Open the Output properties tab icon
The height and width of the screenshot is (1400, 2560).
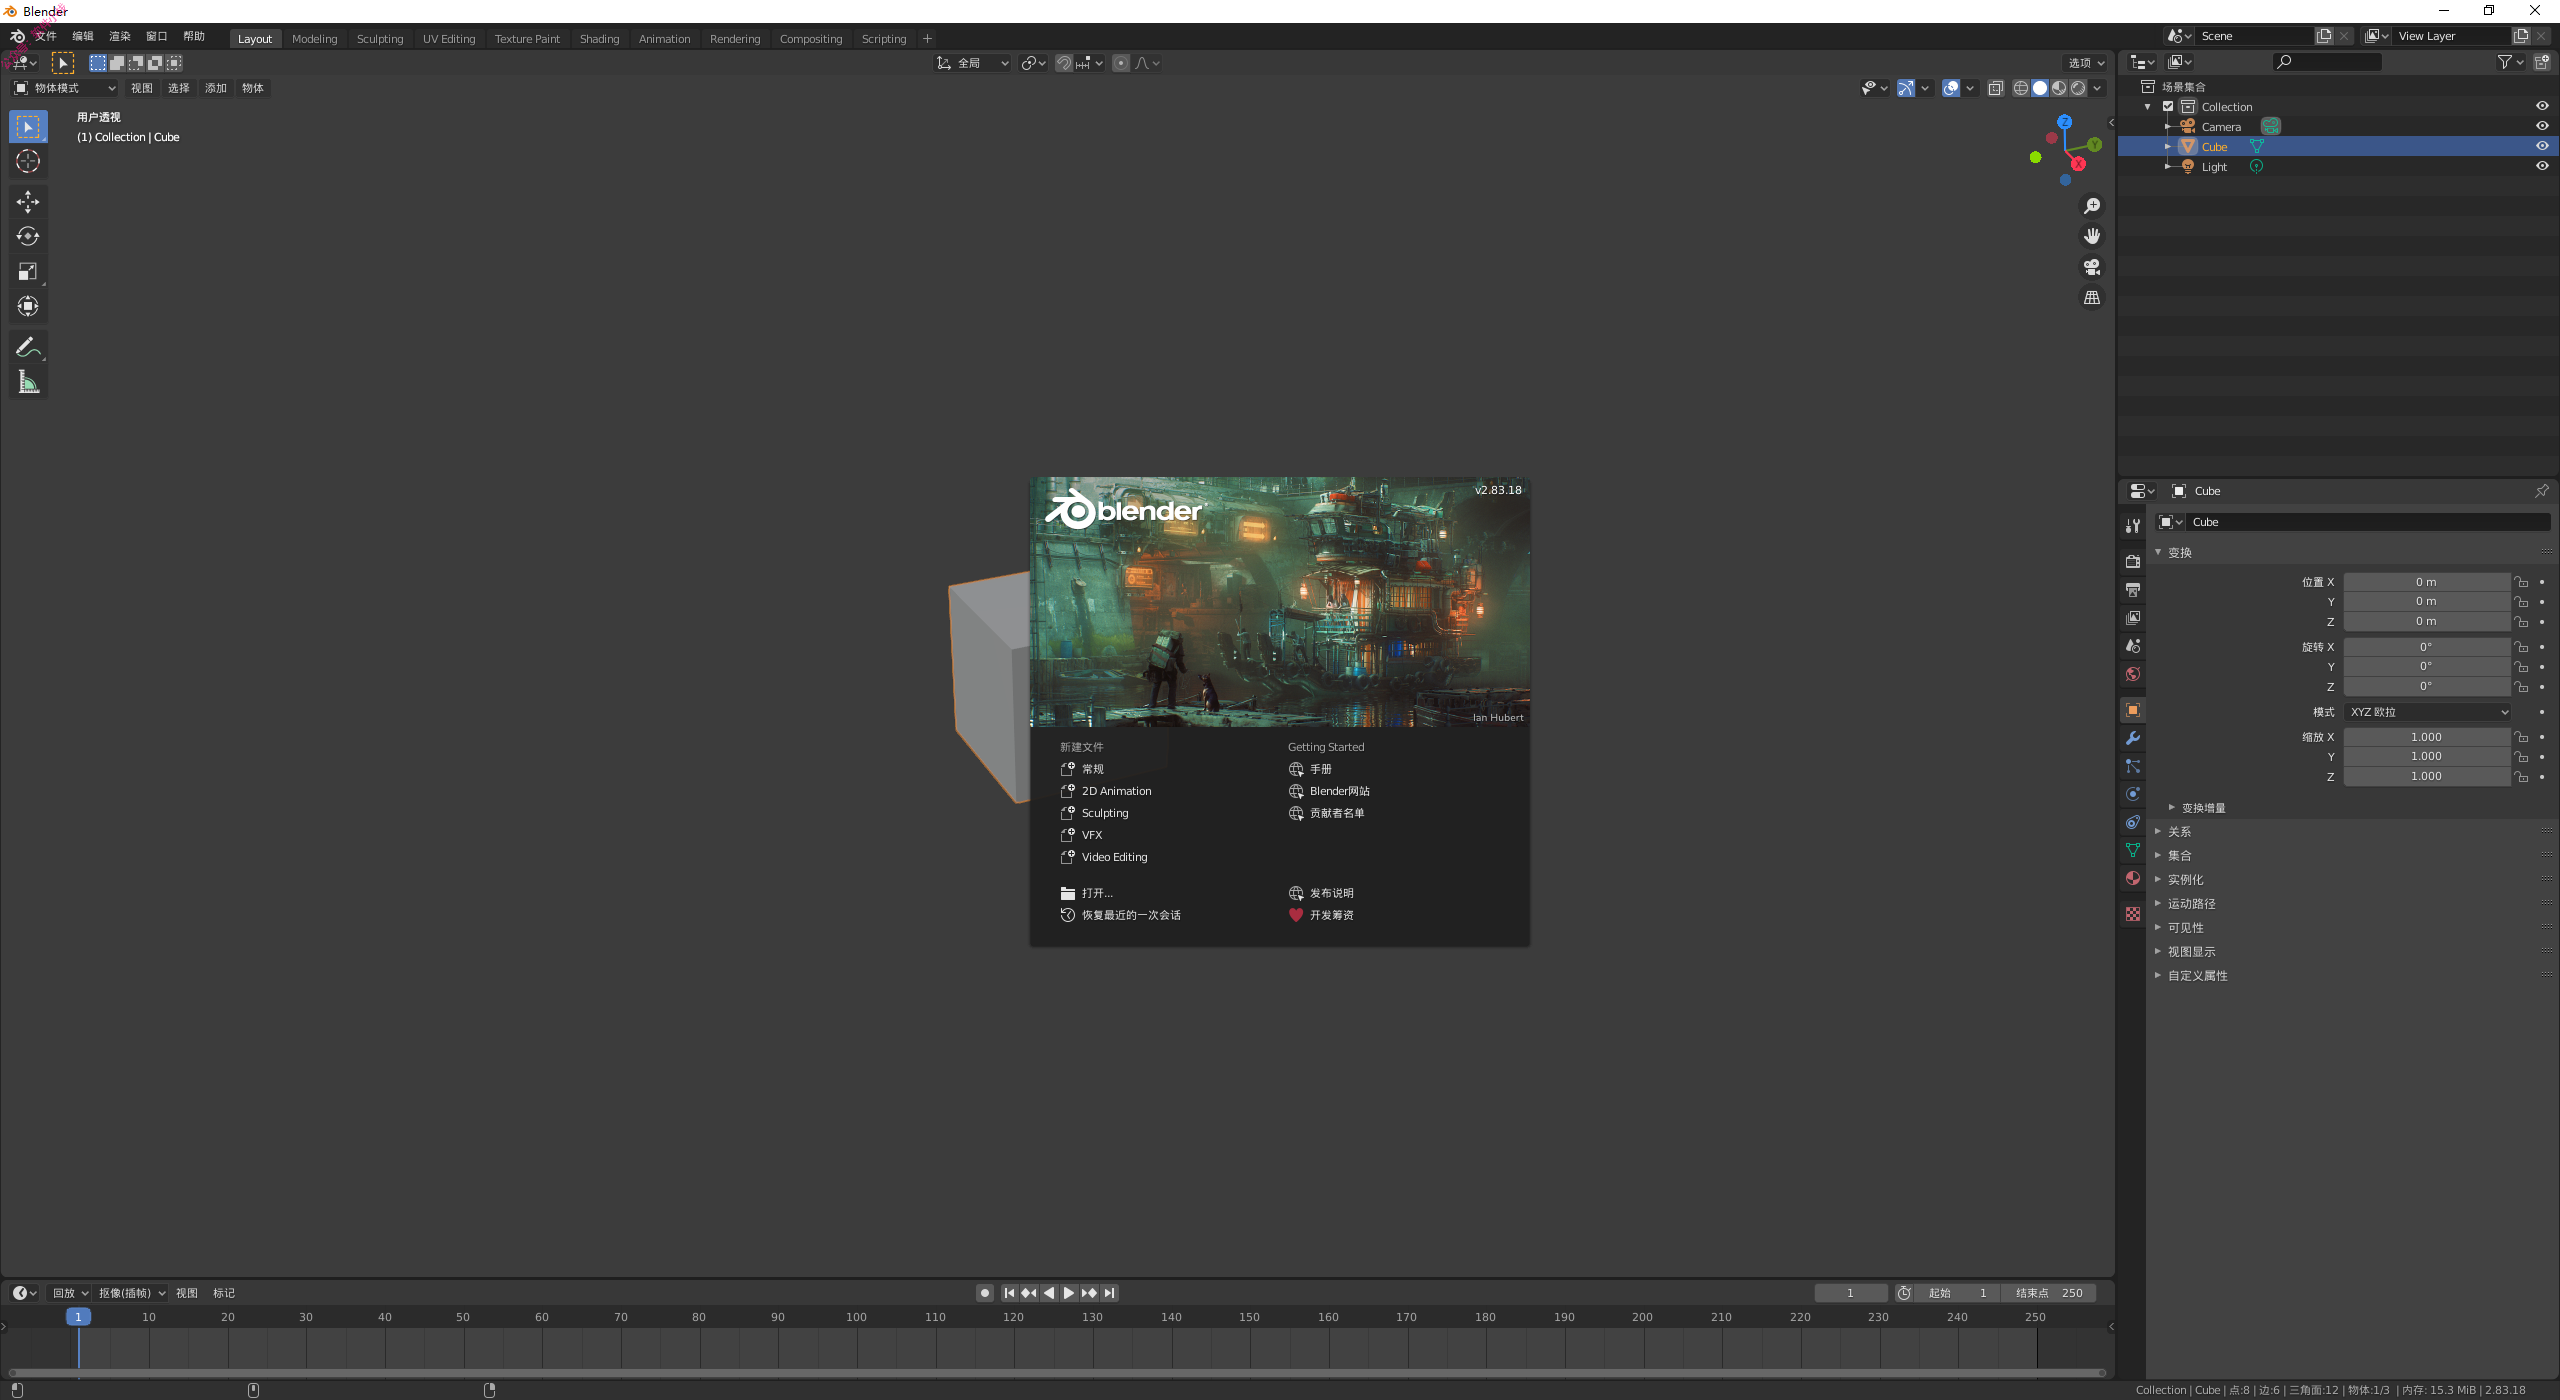point(2133,590)
